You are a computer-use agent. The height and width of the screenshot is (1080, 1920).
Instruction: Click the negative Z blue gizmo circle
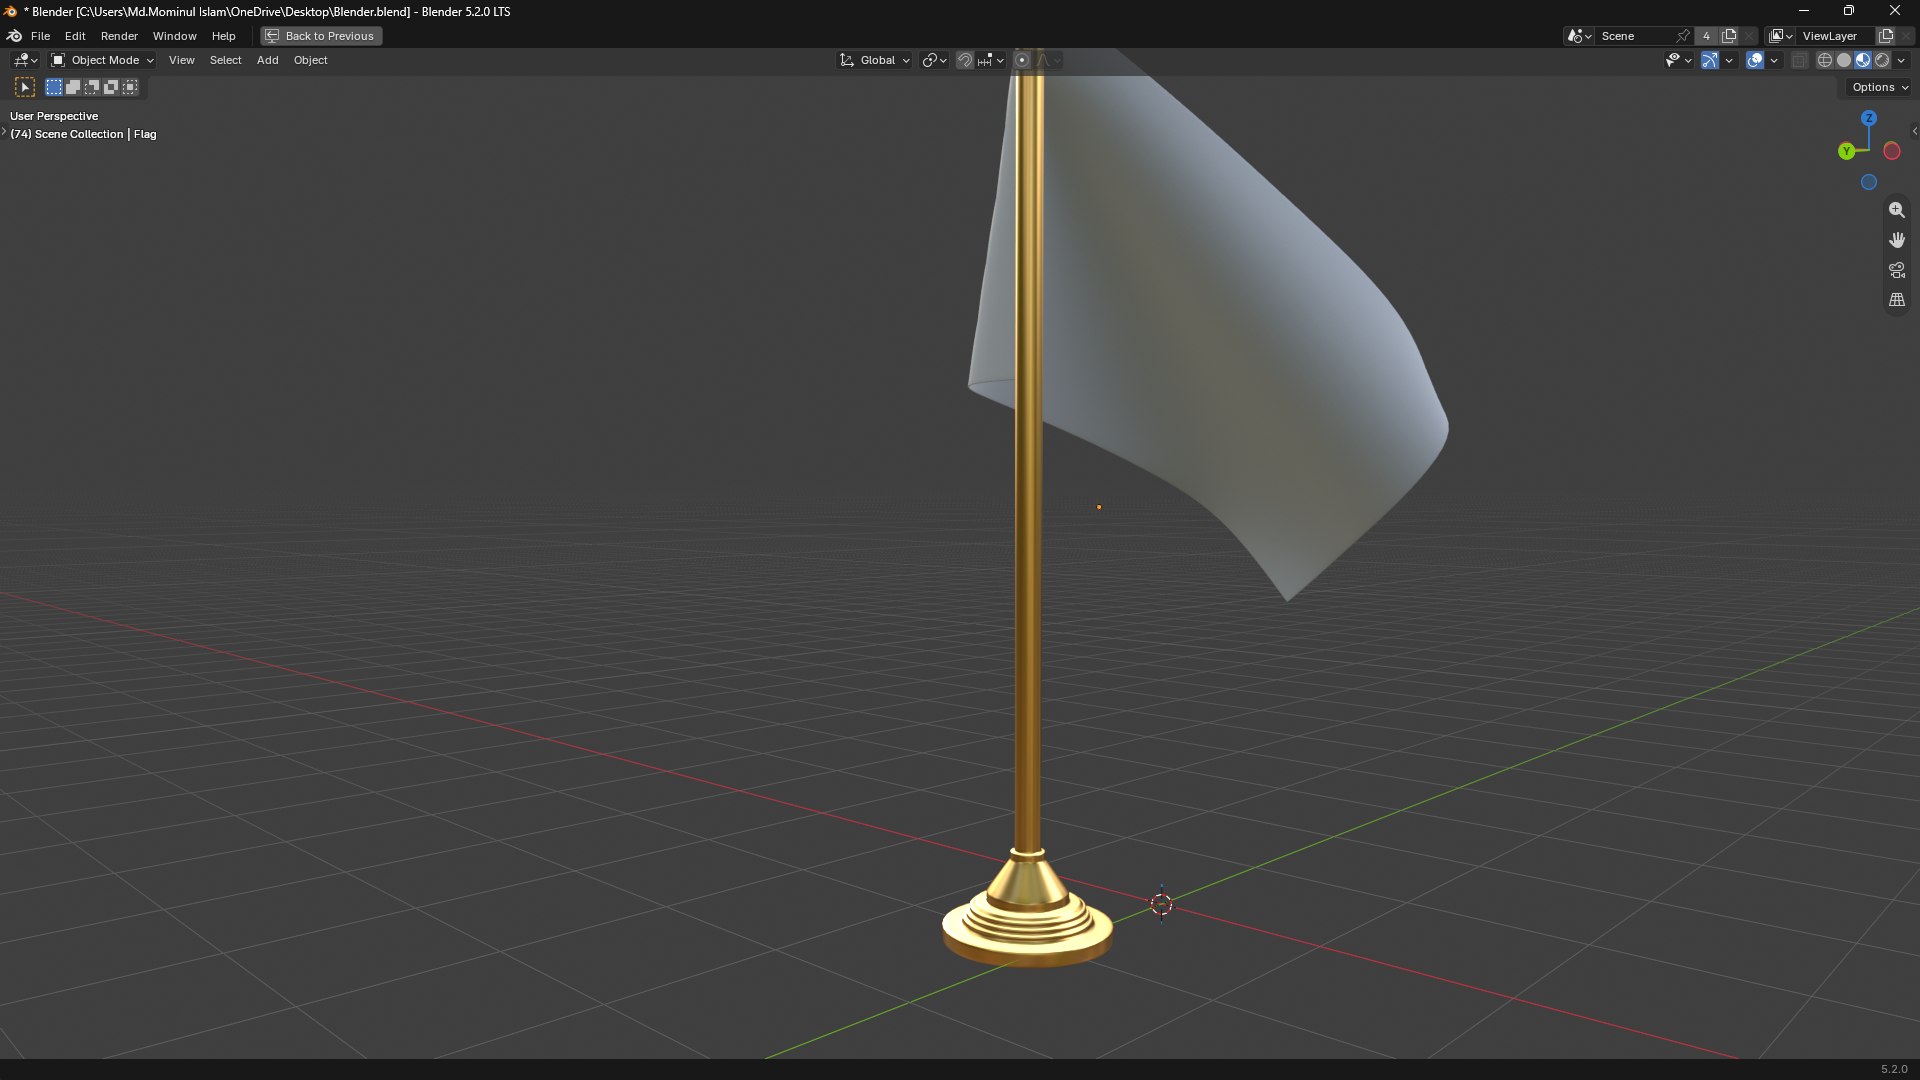(x=1869, y=182)
